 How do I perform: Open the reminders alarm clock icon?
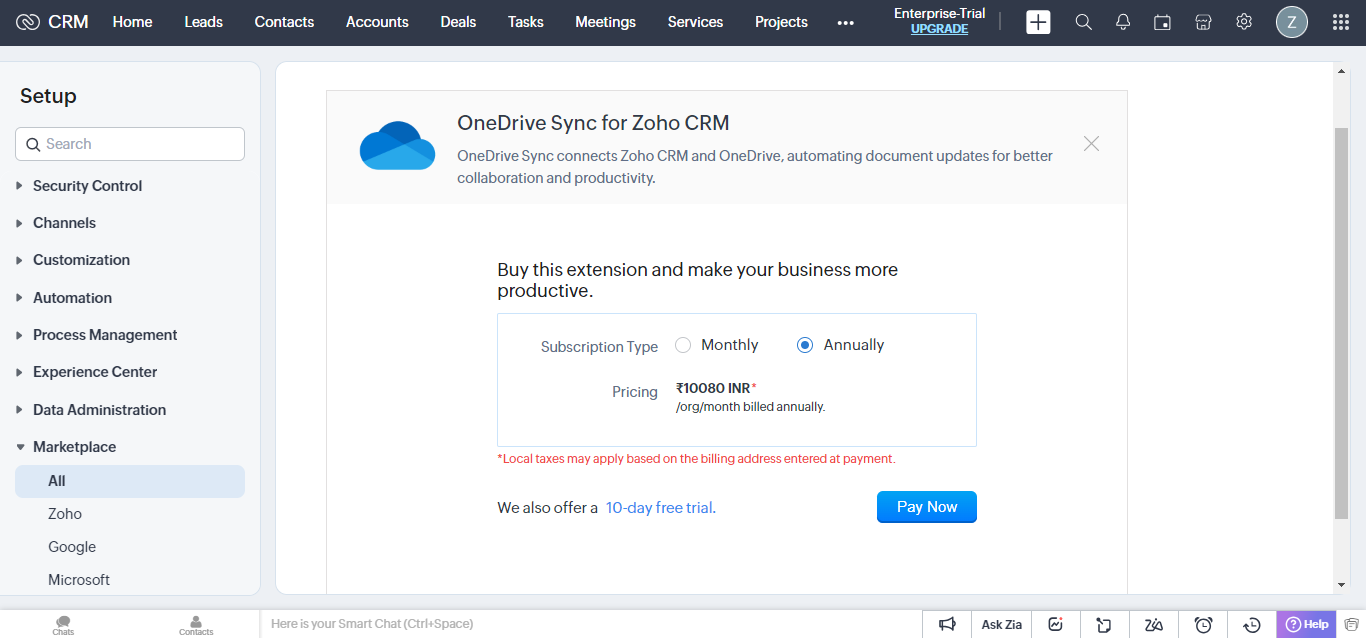pos(1203,624)
